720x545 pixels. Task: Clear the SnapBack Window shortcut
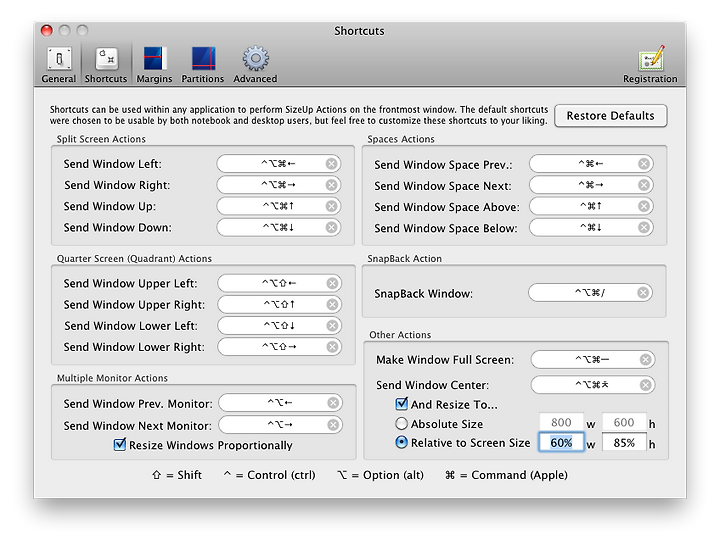643,292
